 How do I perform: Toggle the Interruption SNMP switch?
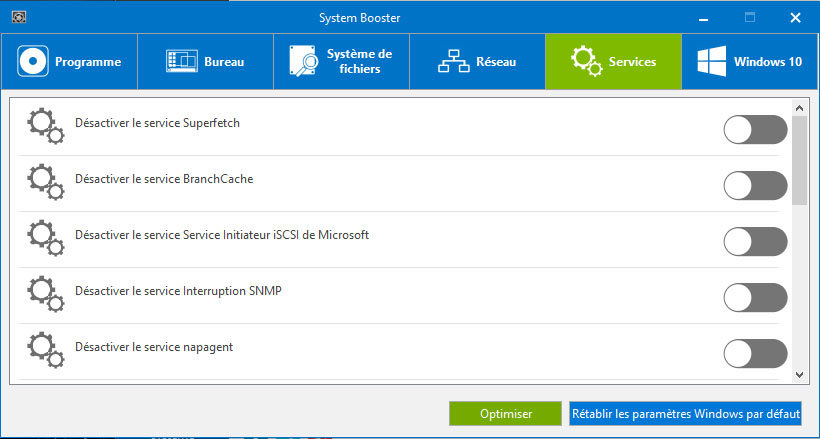[x=755, y=298]
